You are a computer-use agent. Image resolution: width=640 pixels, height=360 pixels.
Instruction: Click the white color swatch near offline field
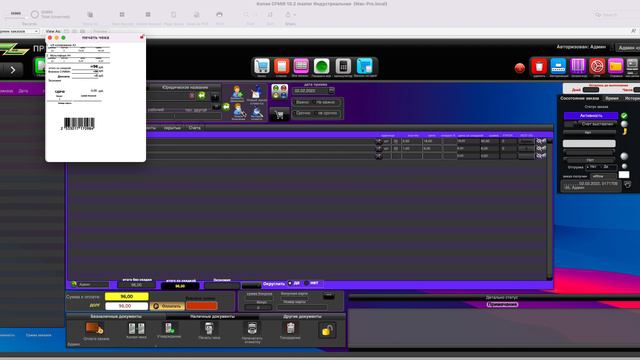click(x=624, y=175)
